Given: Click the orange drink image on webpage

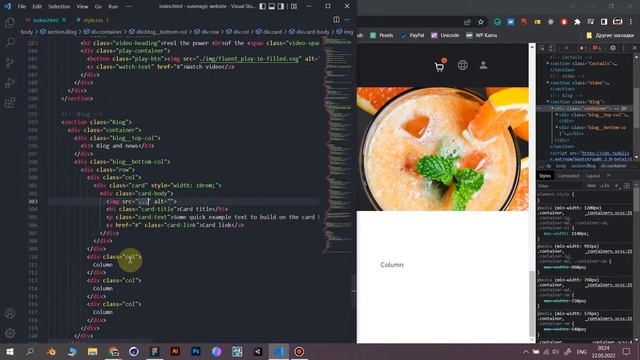Looking at the screenshot, I should 442,149.
